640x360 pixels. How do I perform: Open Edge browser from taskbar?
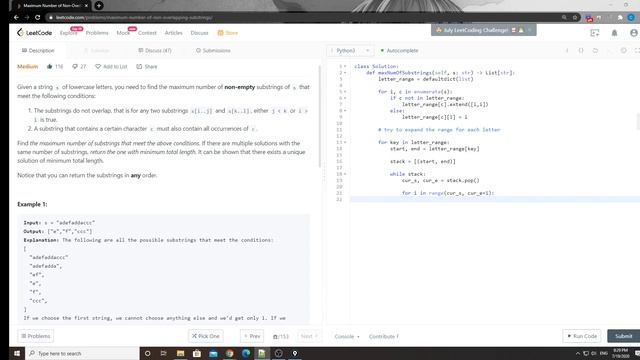(246, 353)
